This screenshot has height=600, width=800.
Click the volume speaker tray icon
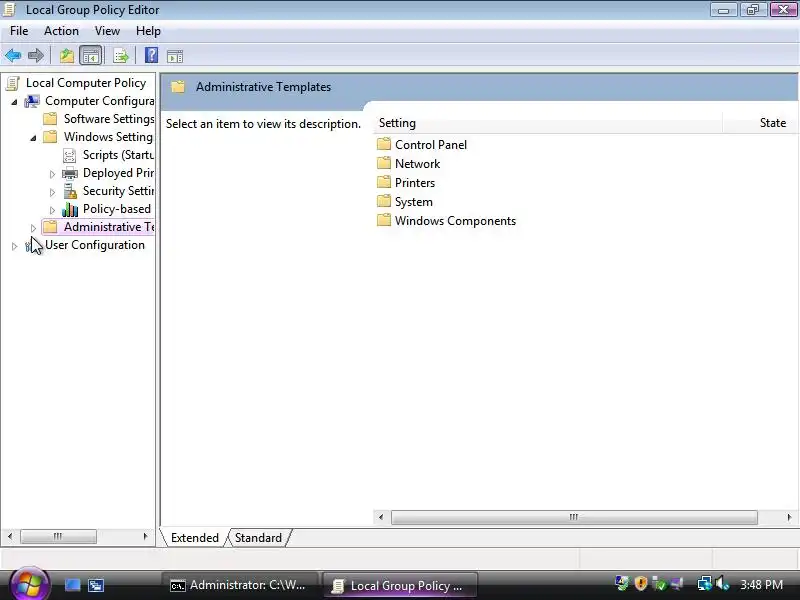tap(723, 584)
